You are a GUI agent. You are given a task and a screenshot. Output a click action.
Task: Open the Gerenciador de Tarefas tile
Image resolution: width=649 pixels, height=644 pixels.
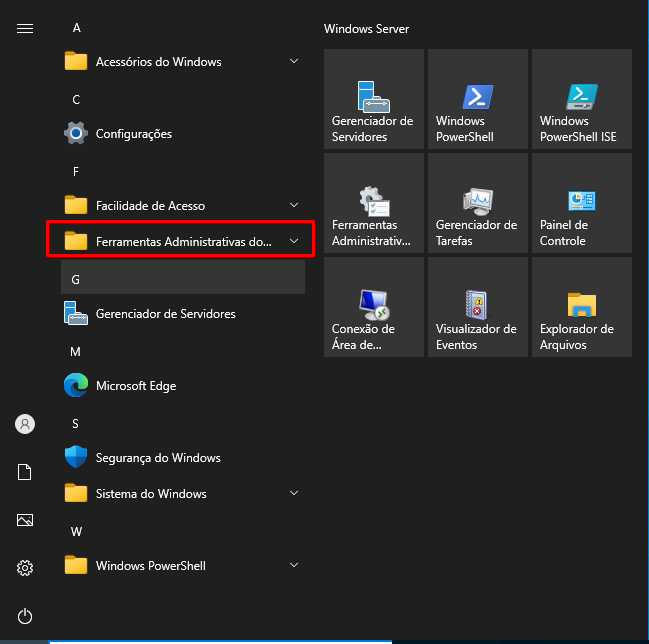click(x=478, y=203)
